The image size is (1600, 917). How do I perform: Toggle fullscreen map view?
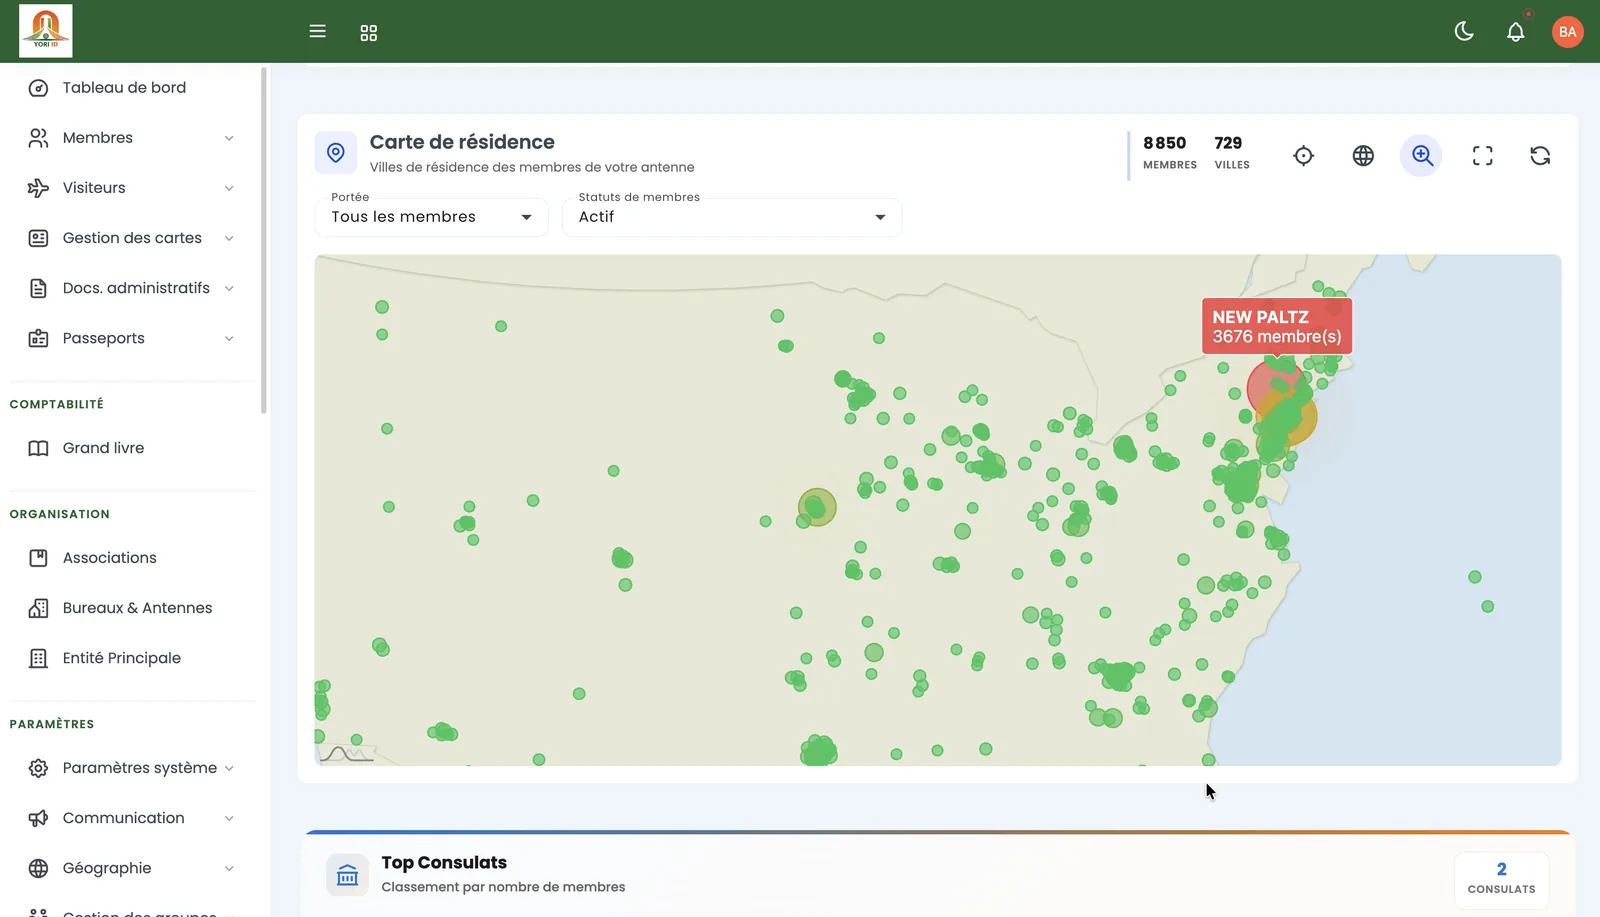(x=1483, y=156)
